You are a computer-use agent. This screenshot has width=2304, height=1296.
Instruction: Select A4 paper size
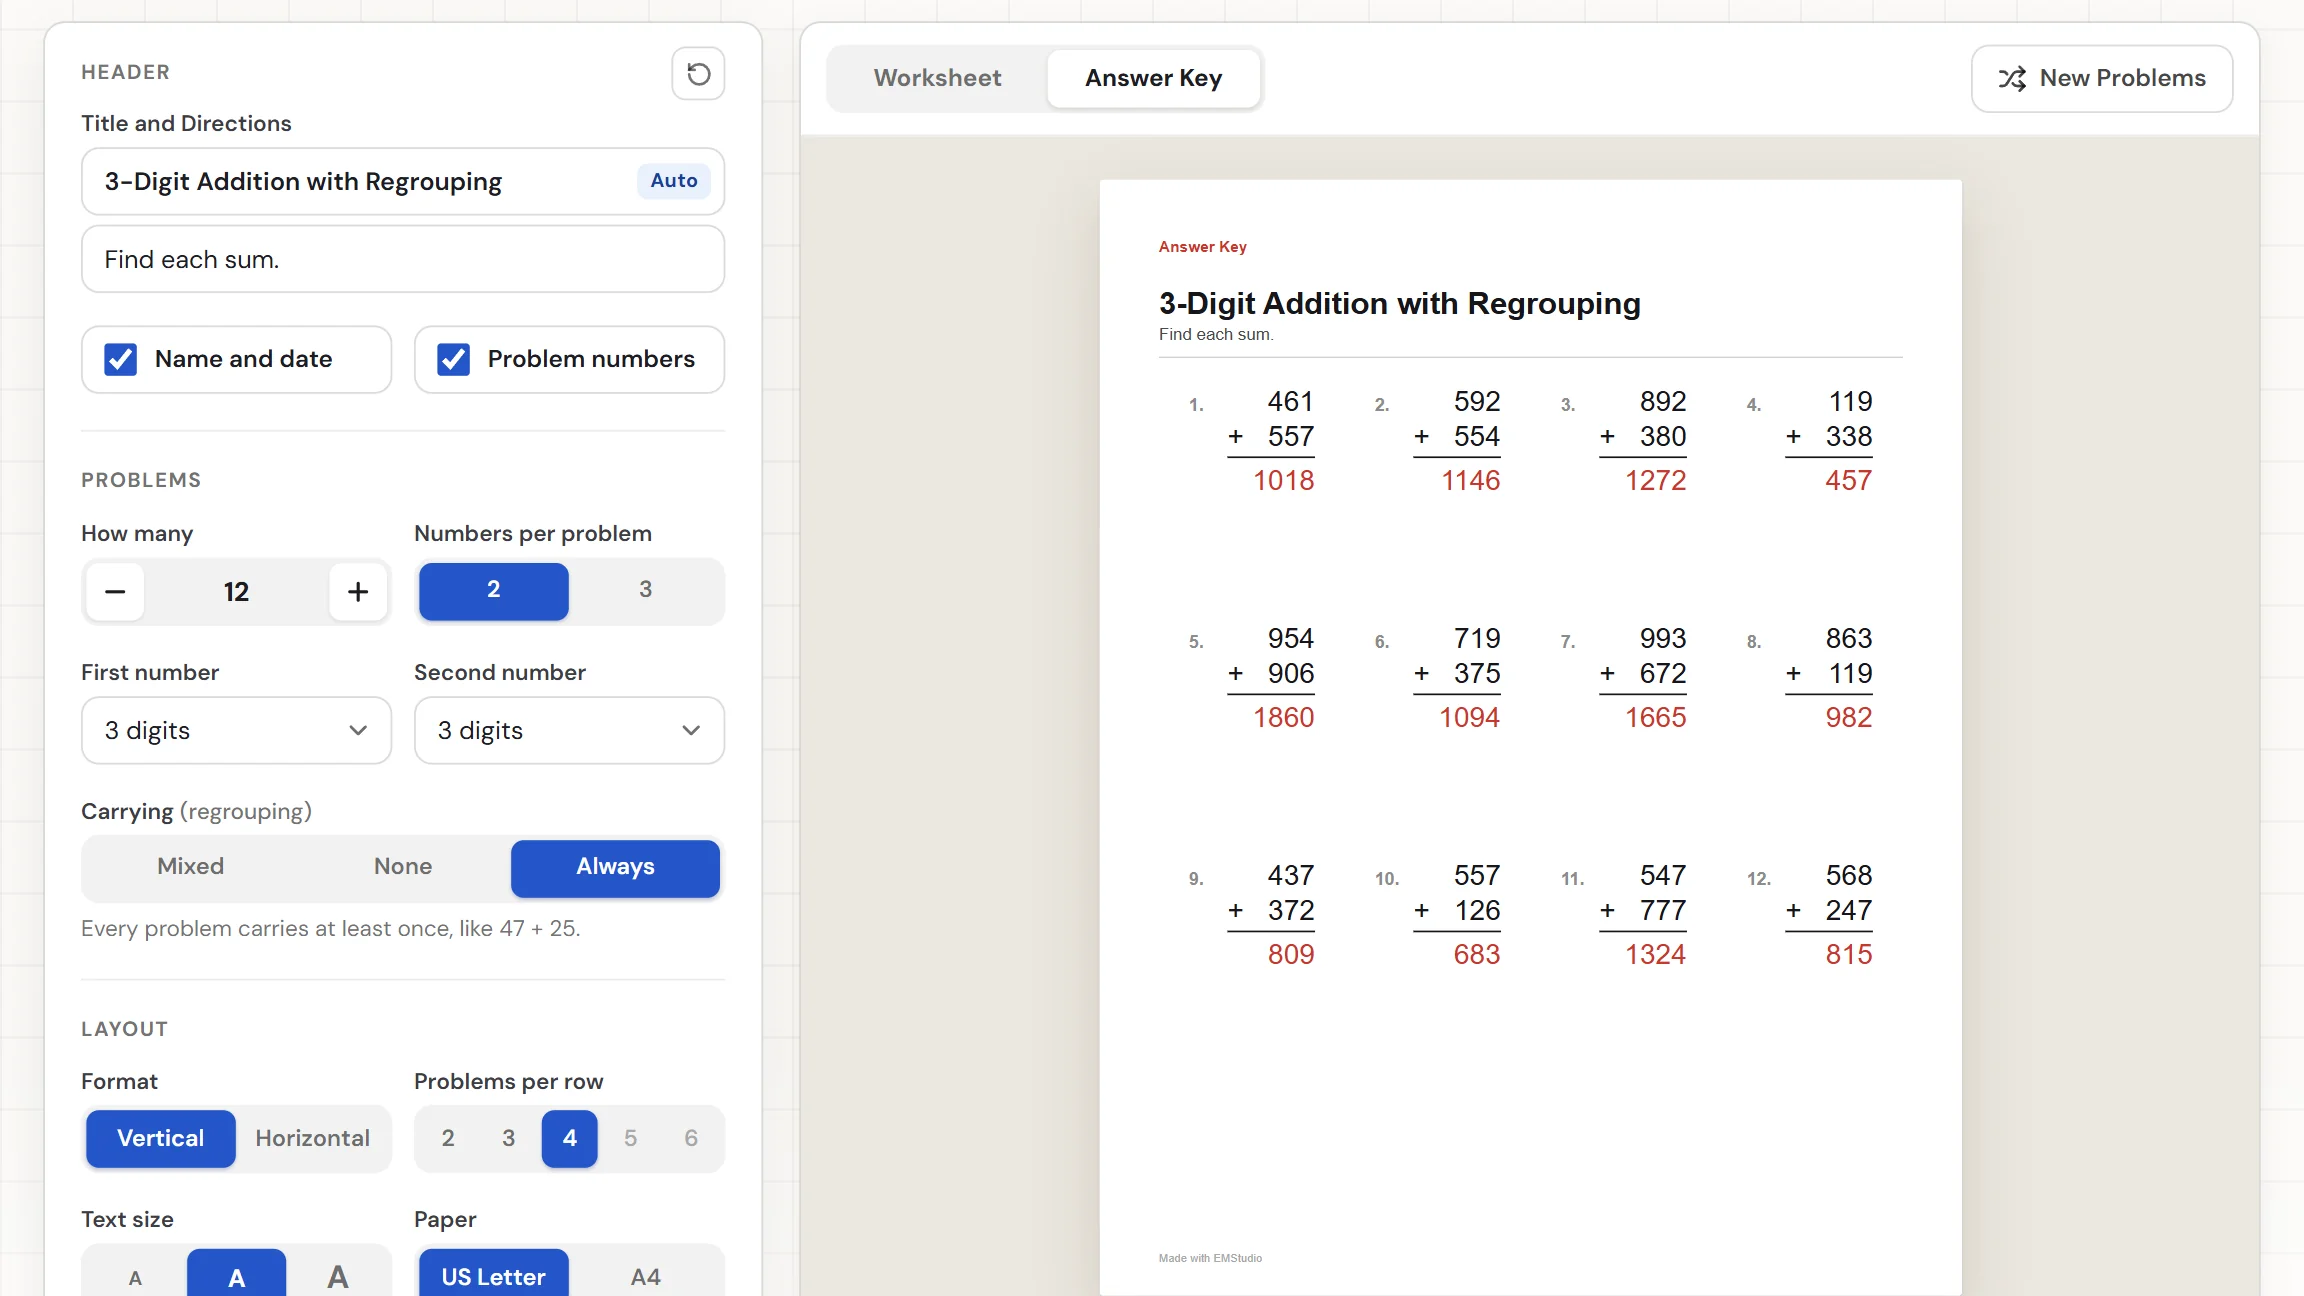tap(645, 1277)
